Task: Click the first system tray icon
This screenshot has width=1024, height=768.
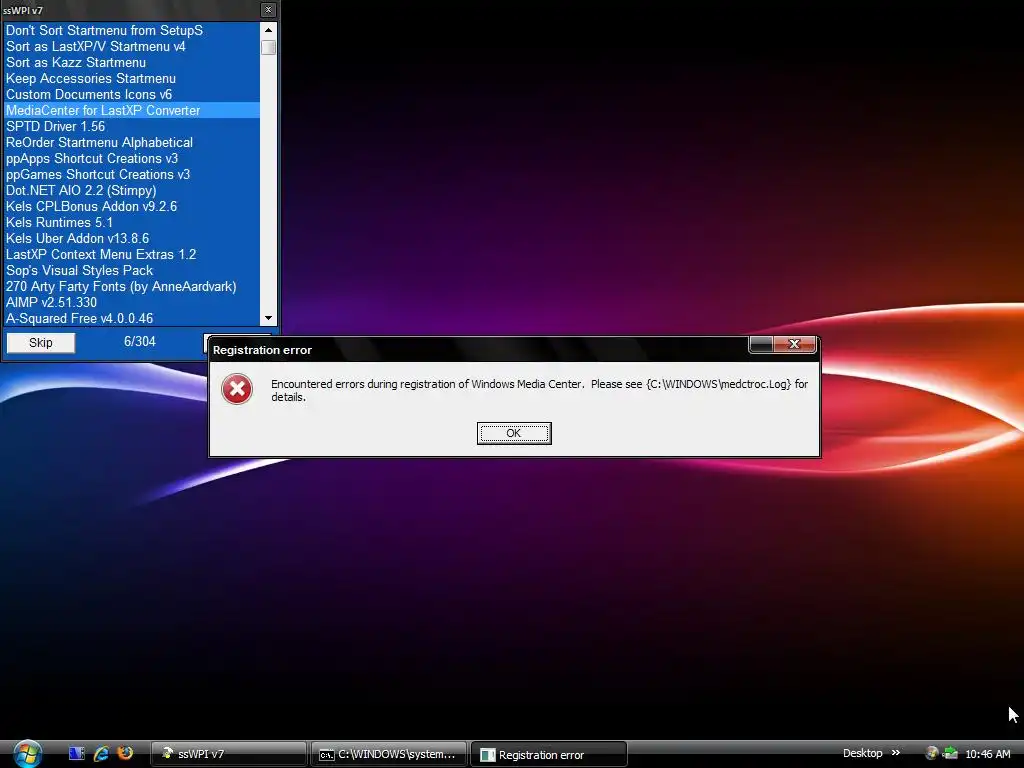Action: point(932,754)
